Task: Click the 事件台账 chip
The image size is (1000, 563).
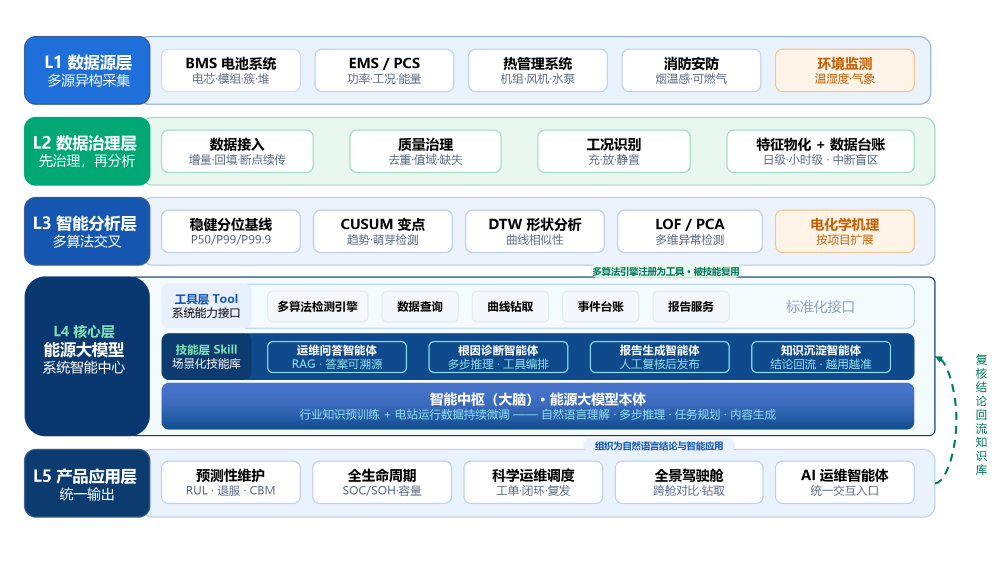Action: click(601, 307)
